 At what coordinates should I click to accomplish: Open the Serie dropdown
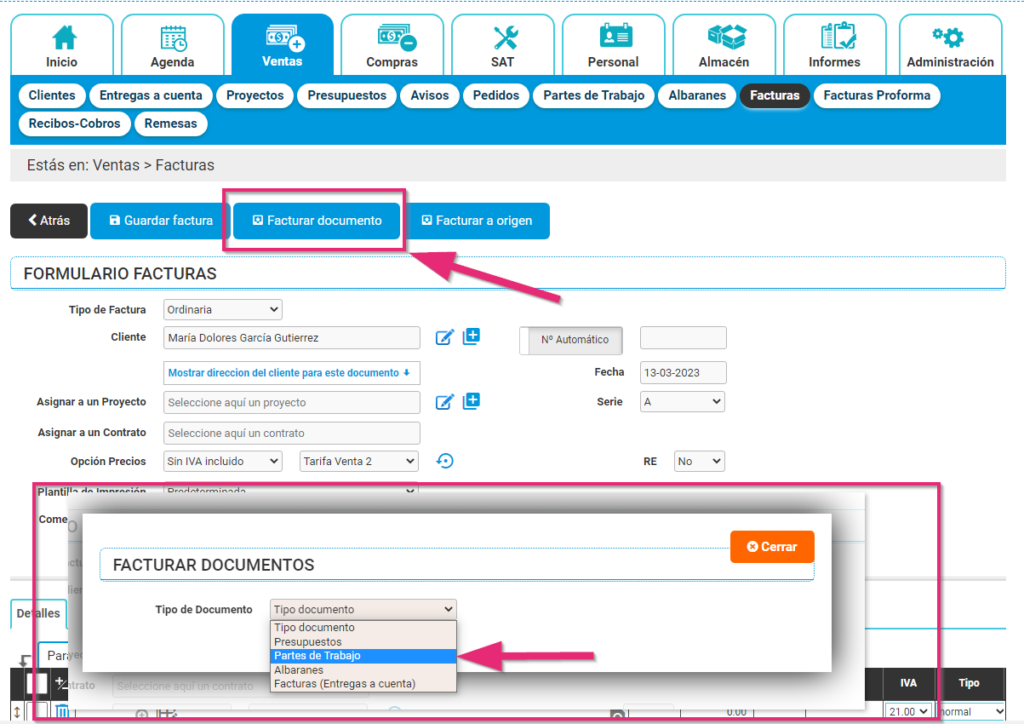pos(682,402)
